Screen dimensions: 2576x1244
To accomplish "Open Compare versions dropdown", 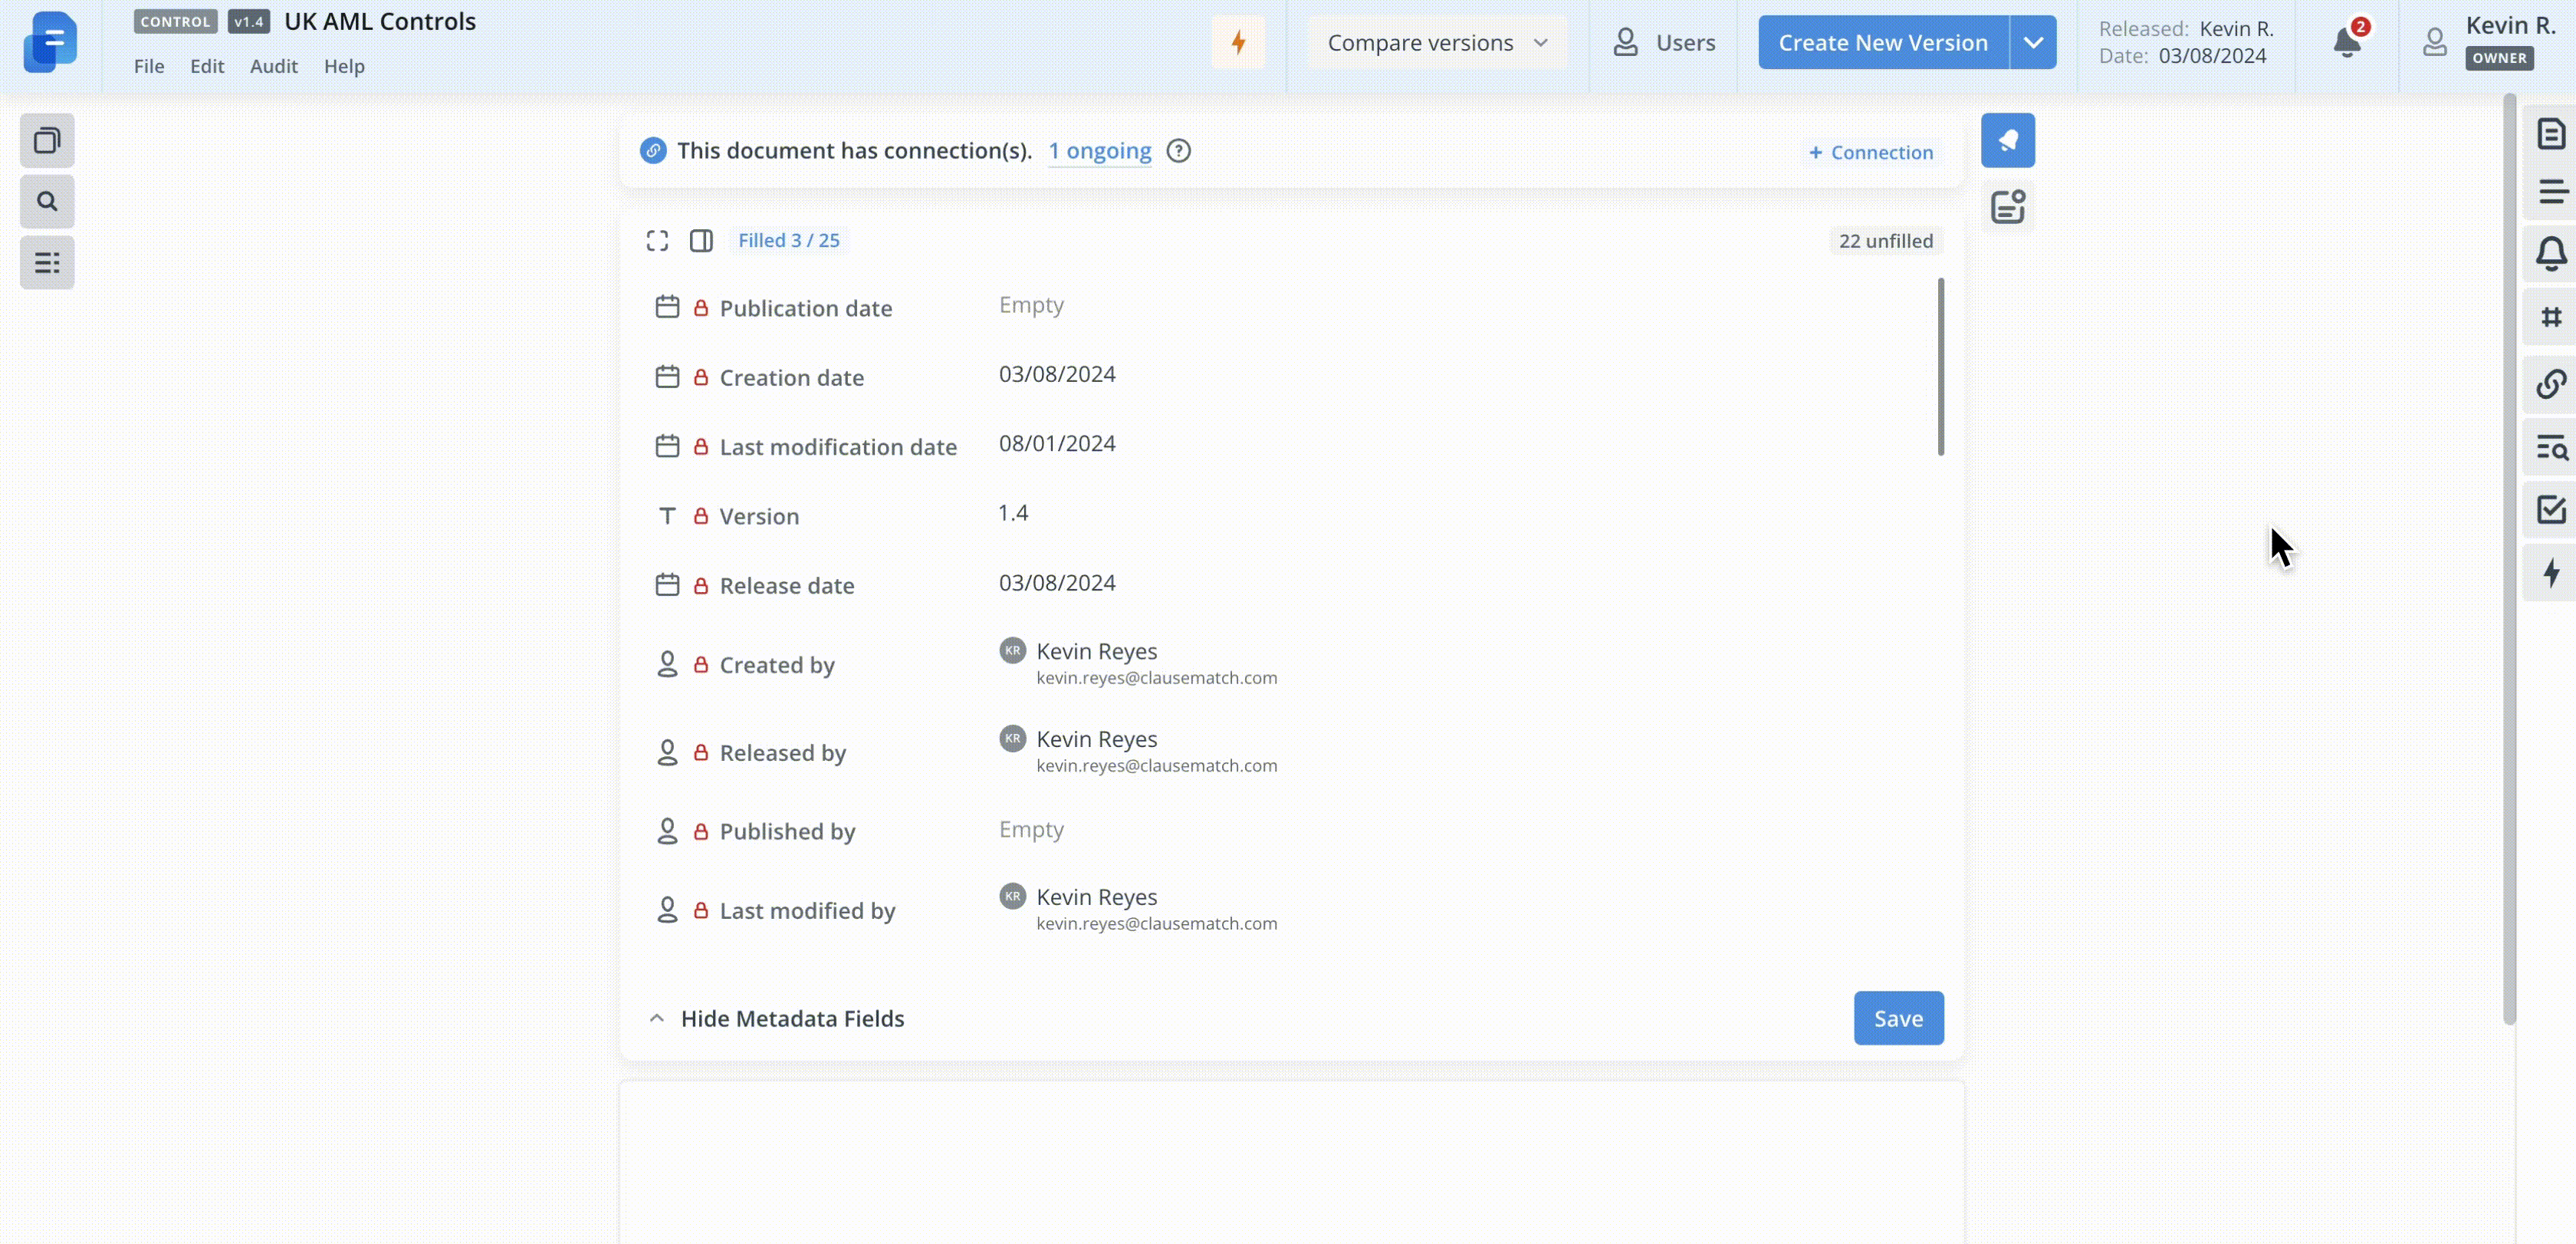I will click(1437, 43).
